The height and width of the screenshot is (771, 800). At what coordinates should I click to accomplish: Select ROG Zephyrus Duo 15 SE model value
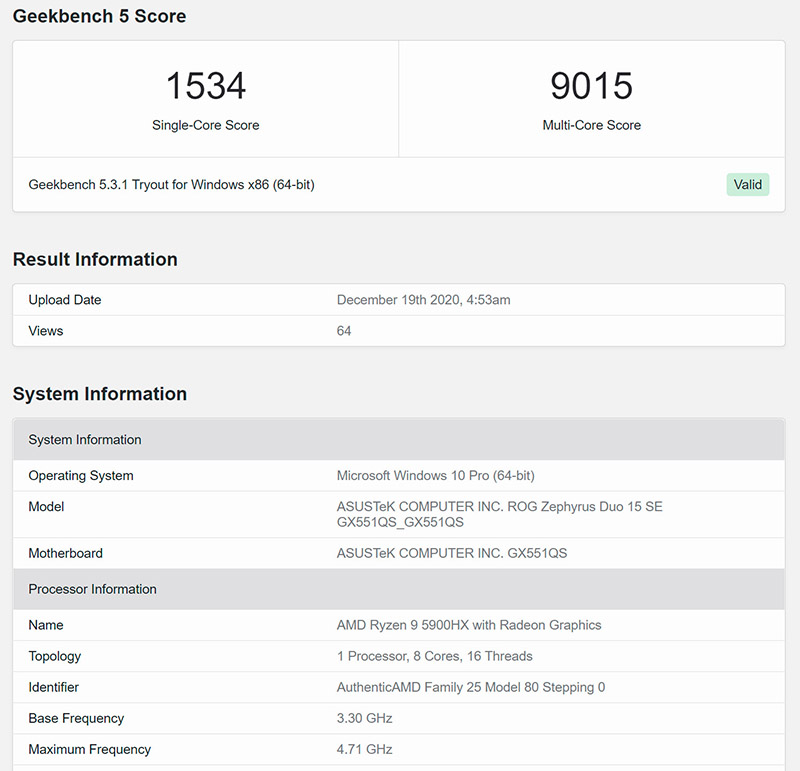(499, 514)
